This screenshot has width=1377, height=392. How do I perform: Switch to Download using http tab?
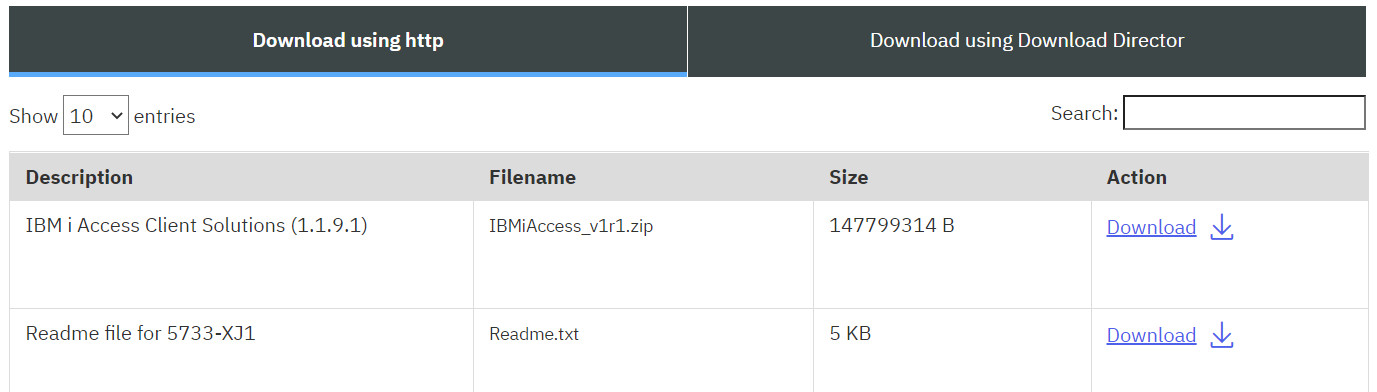(348, 41)
